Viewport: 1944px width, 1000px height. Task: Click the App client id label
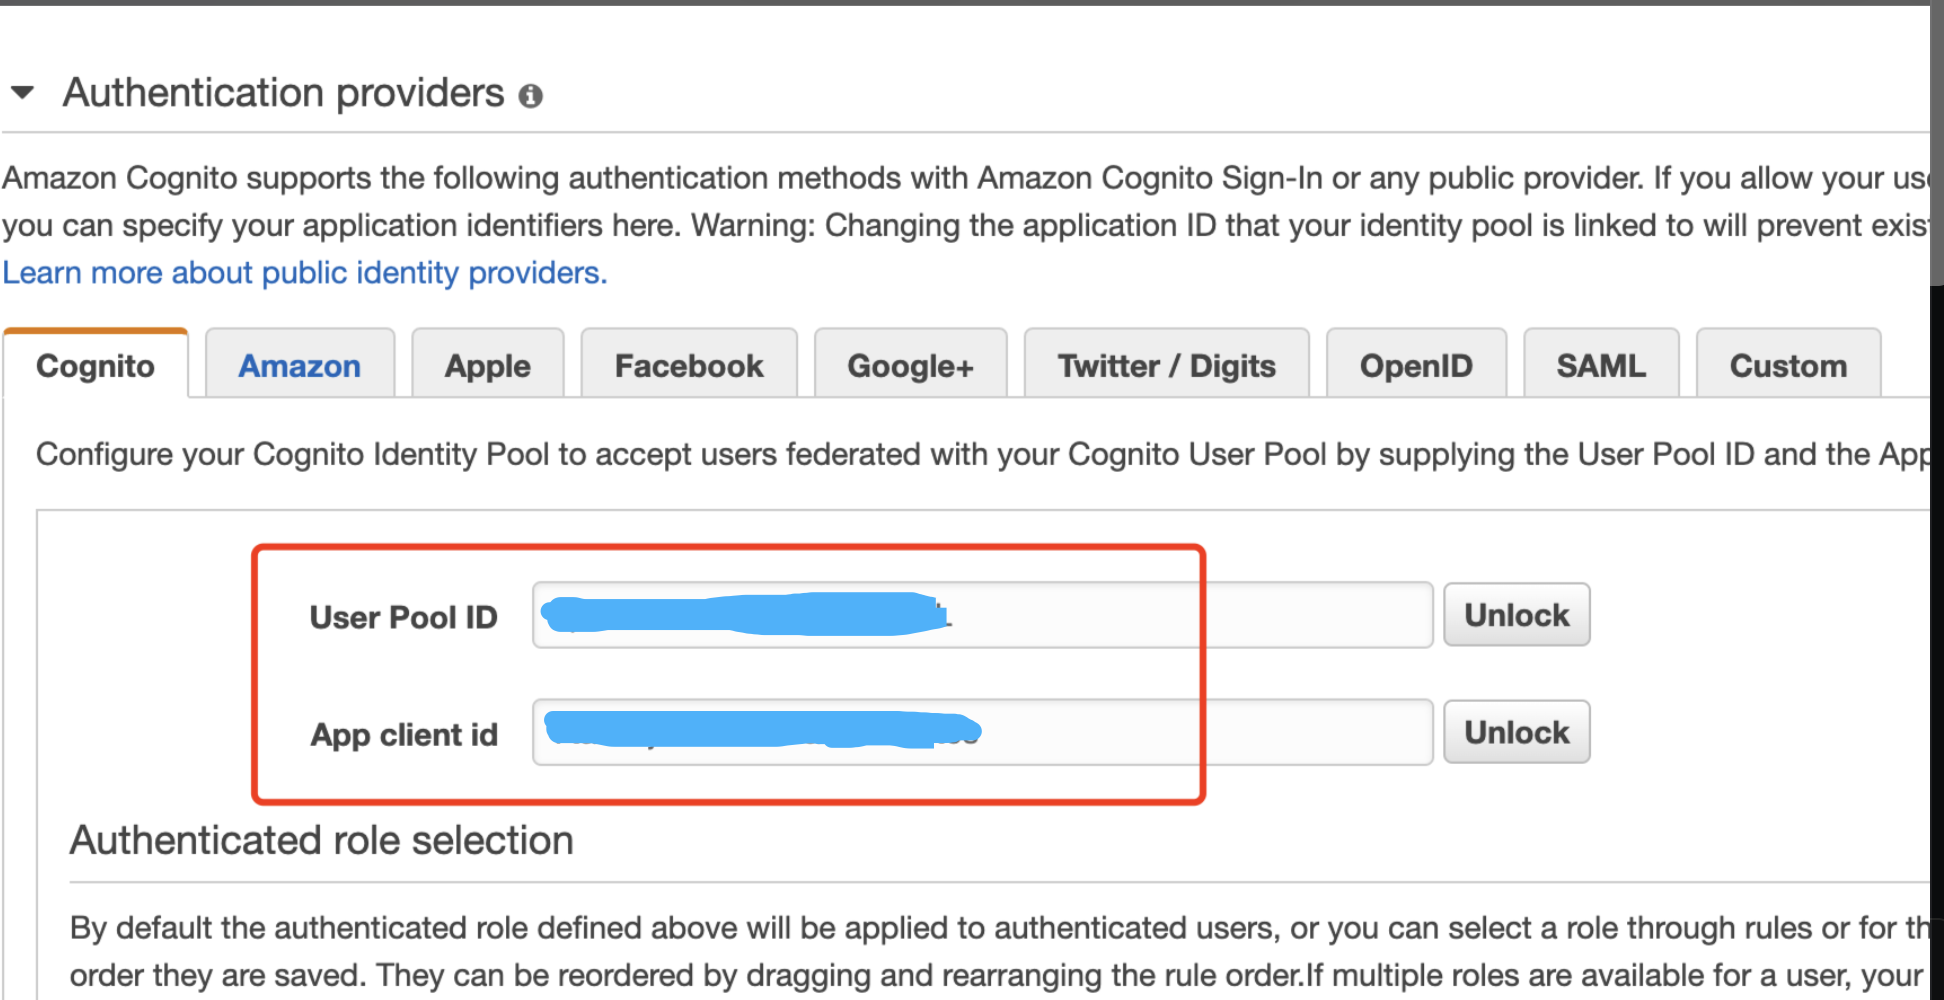coord(404,735)
